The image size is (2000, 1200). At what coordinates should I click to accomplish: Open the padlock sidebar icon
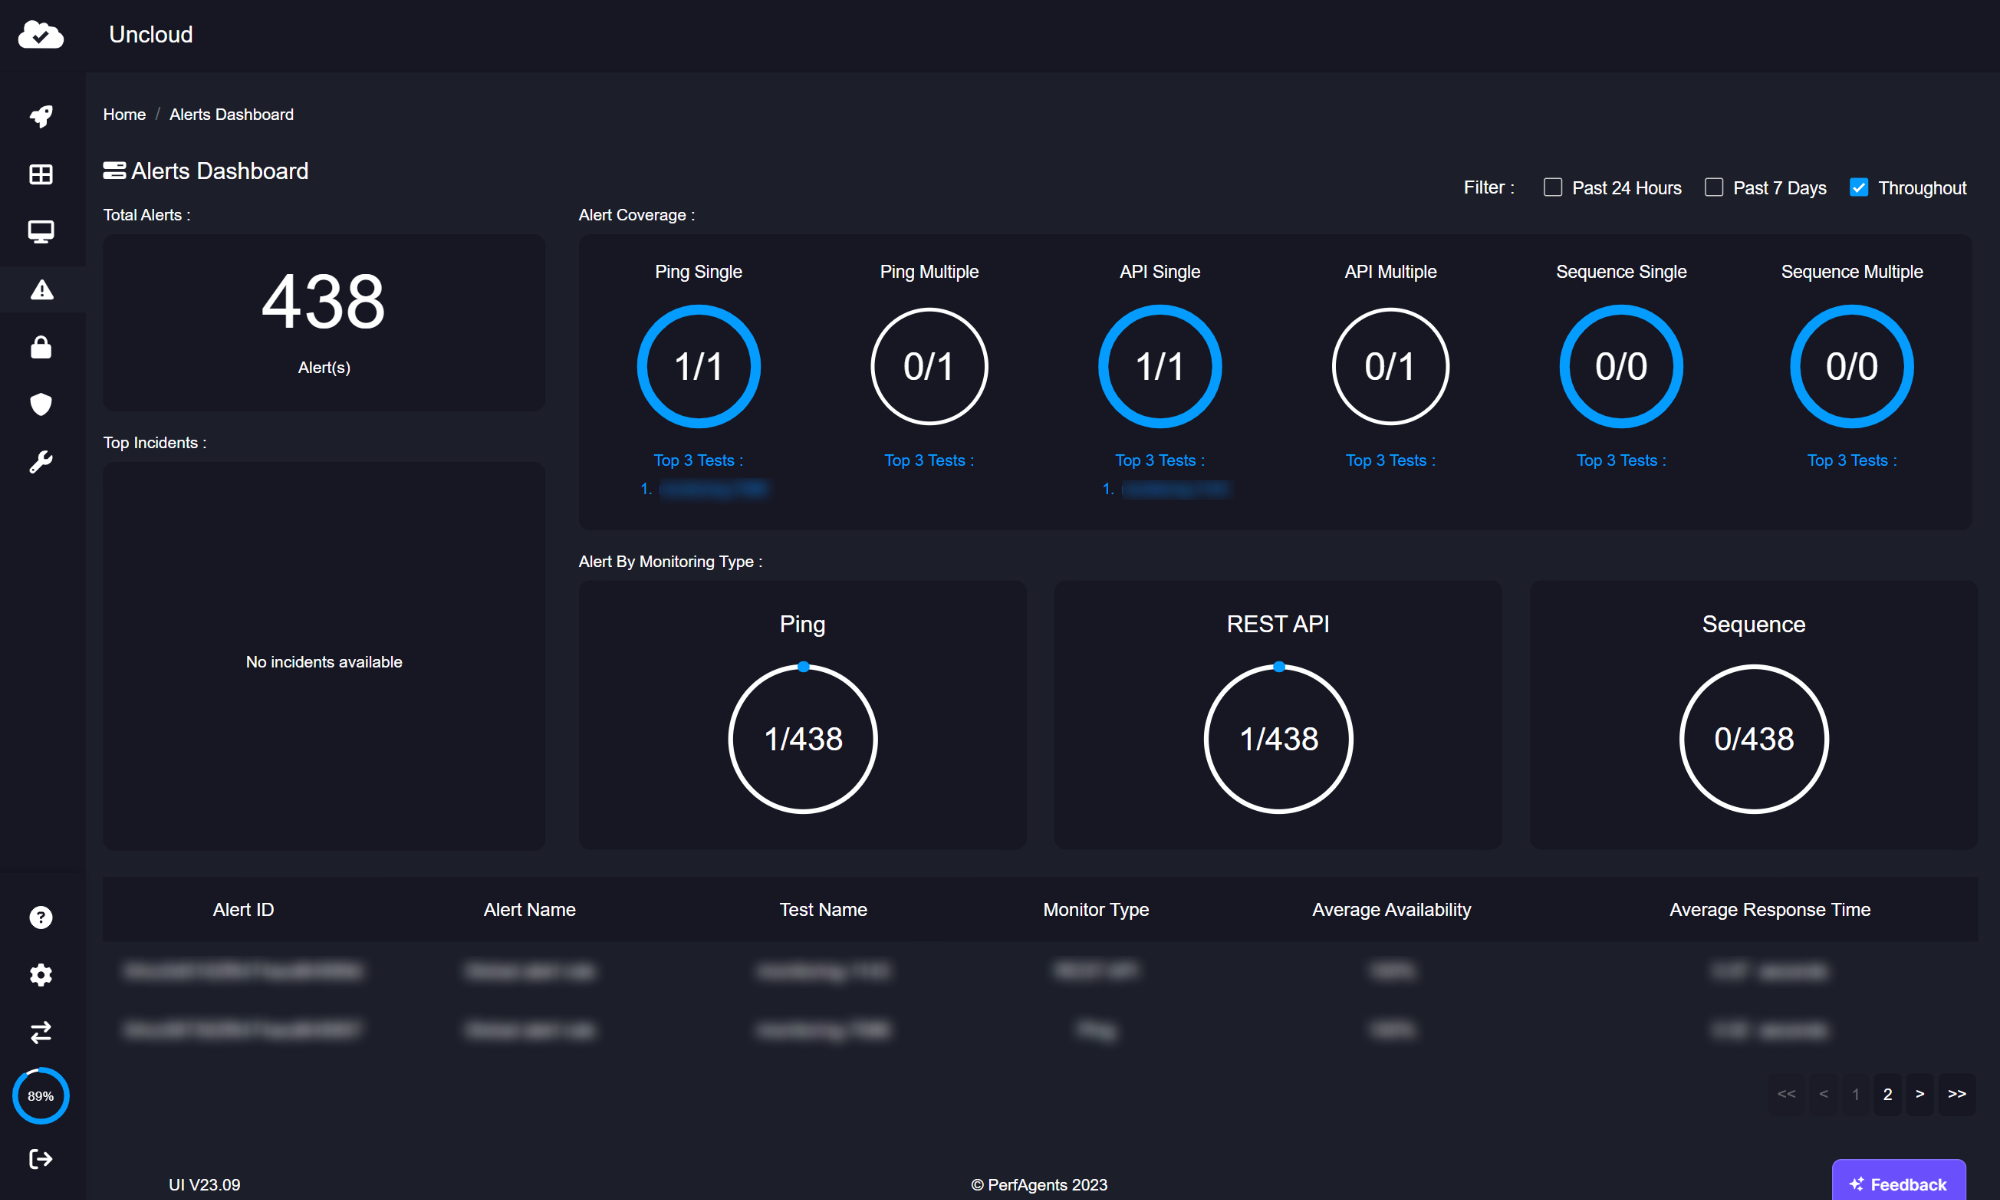click(41, 347)
